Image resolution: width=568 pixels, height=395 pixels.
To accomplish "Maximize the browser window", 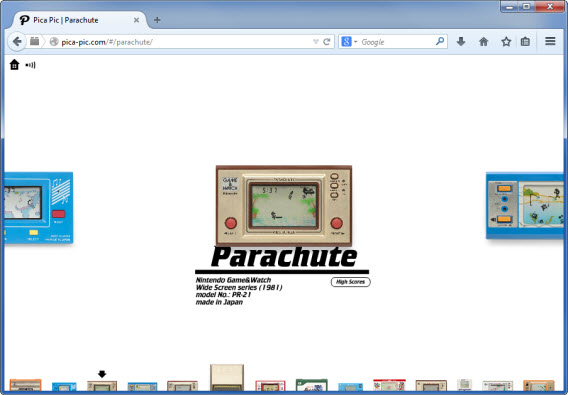I will click(x=526, y=7).
